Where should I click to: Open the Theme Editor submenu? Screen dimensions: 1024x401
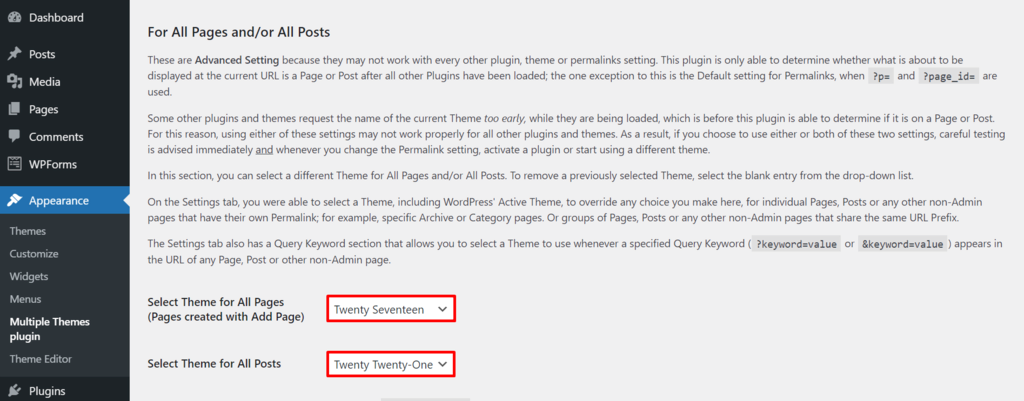[x=40, y=359]
